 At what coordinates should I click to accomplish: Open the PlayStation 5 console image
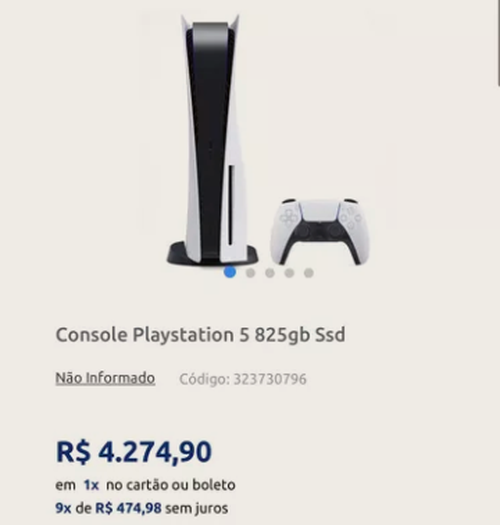tap(213, 141)
